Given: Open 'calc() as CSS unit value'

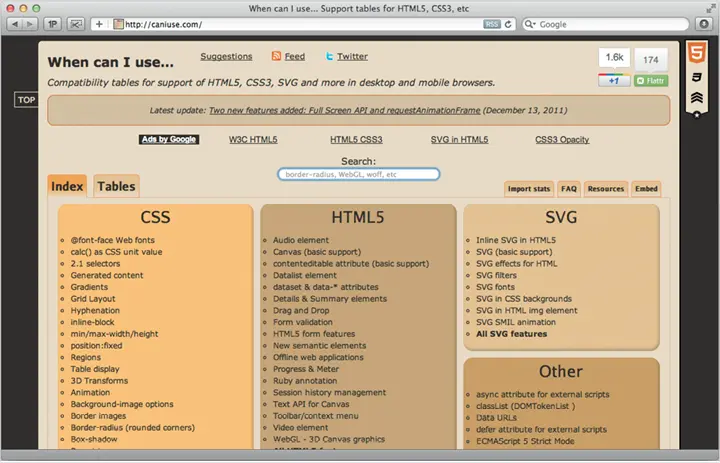Looking at the screenshot, I should pyautogui.click(x=116, y=252).
